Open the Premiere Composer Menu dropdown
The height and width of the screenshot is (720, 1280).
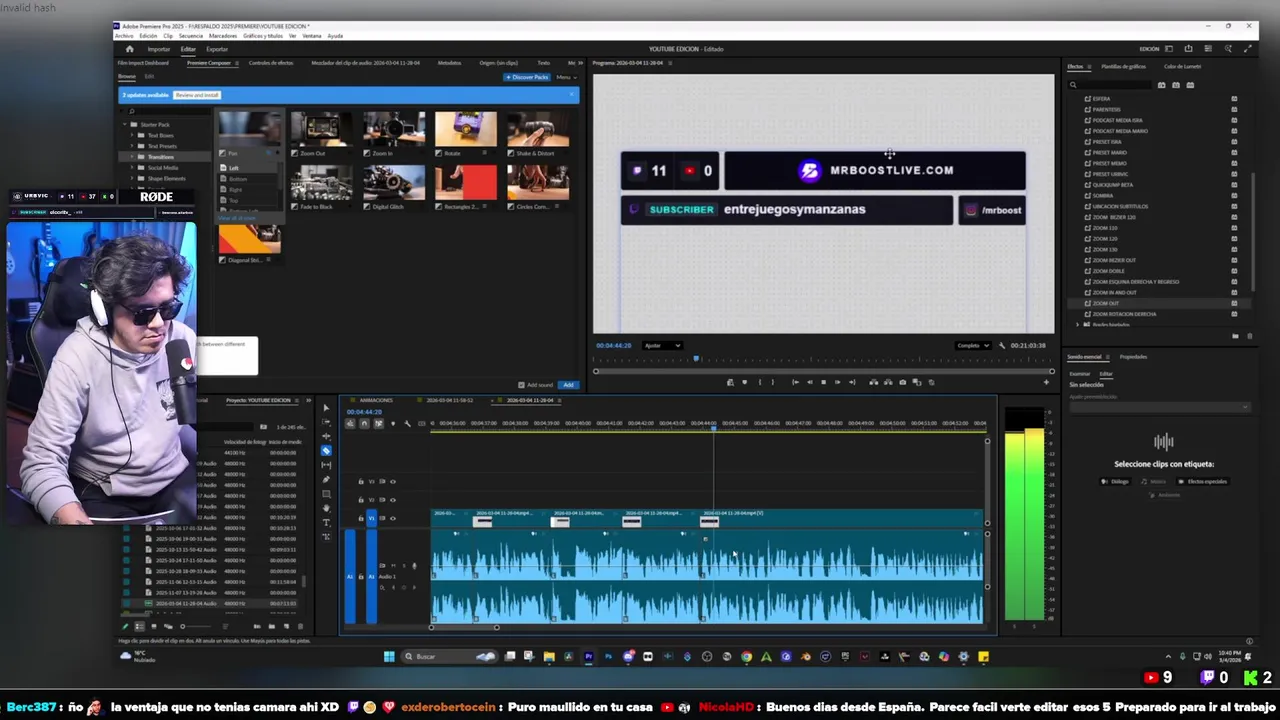pyautogui.click(x=566, y=77)
